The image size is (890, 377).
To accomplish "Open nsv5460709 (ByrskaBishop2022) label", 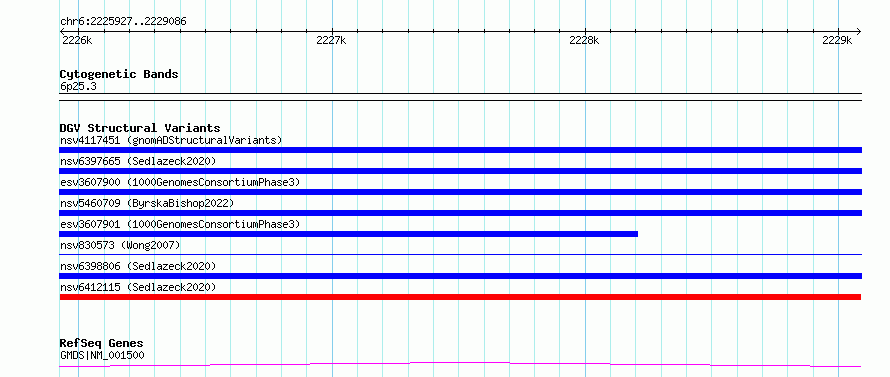I will [147, 203].
